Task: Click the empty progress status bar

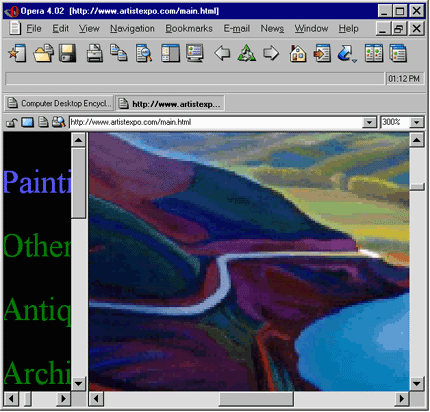Action: click(x=195, y=79)
